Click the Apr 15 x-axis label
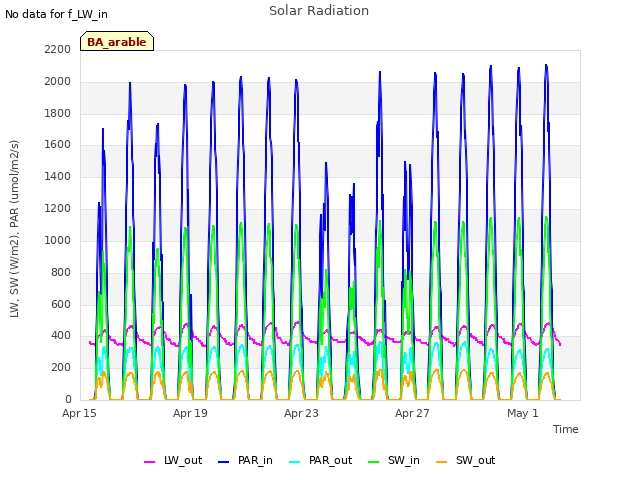 point(79,413)
